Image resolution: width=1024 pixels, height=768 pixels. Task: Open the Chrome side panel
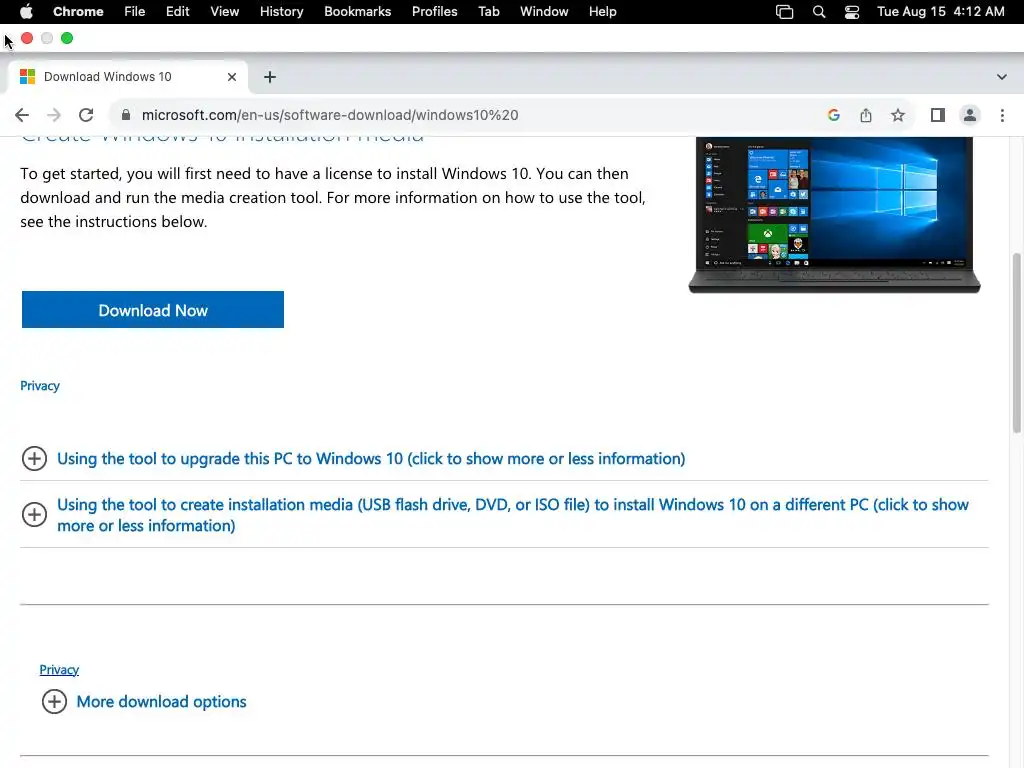click(938, 115)
